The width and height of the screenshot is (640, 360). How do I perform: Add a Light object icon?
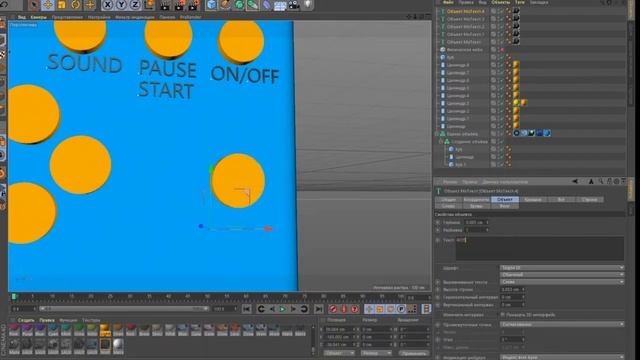click(x=308, y=5)
